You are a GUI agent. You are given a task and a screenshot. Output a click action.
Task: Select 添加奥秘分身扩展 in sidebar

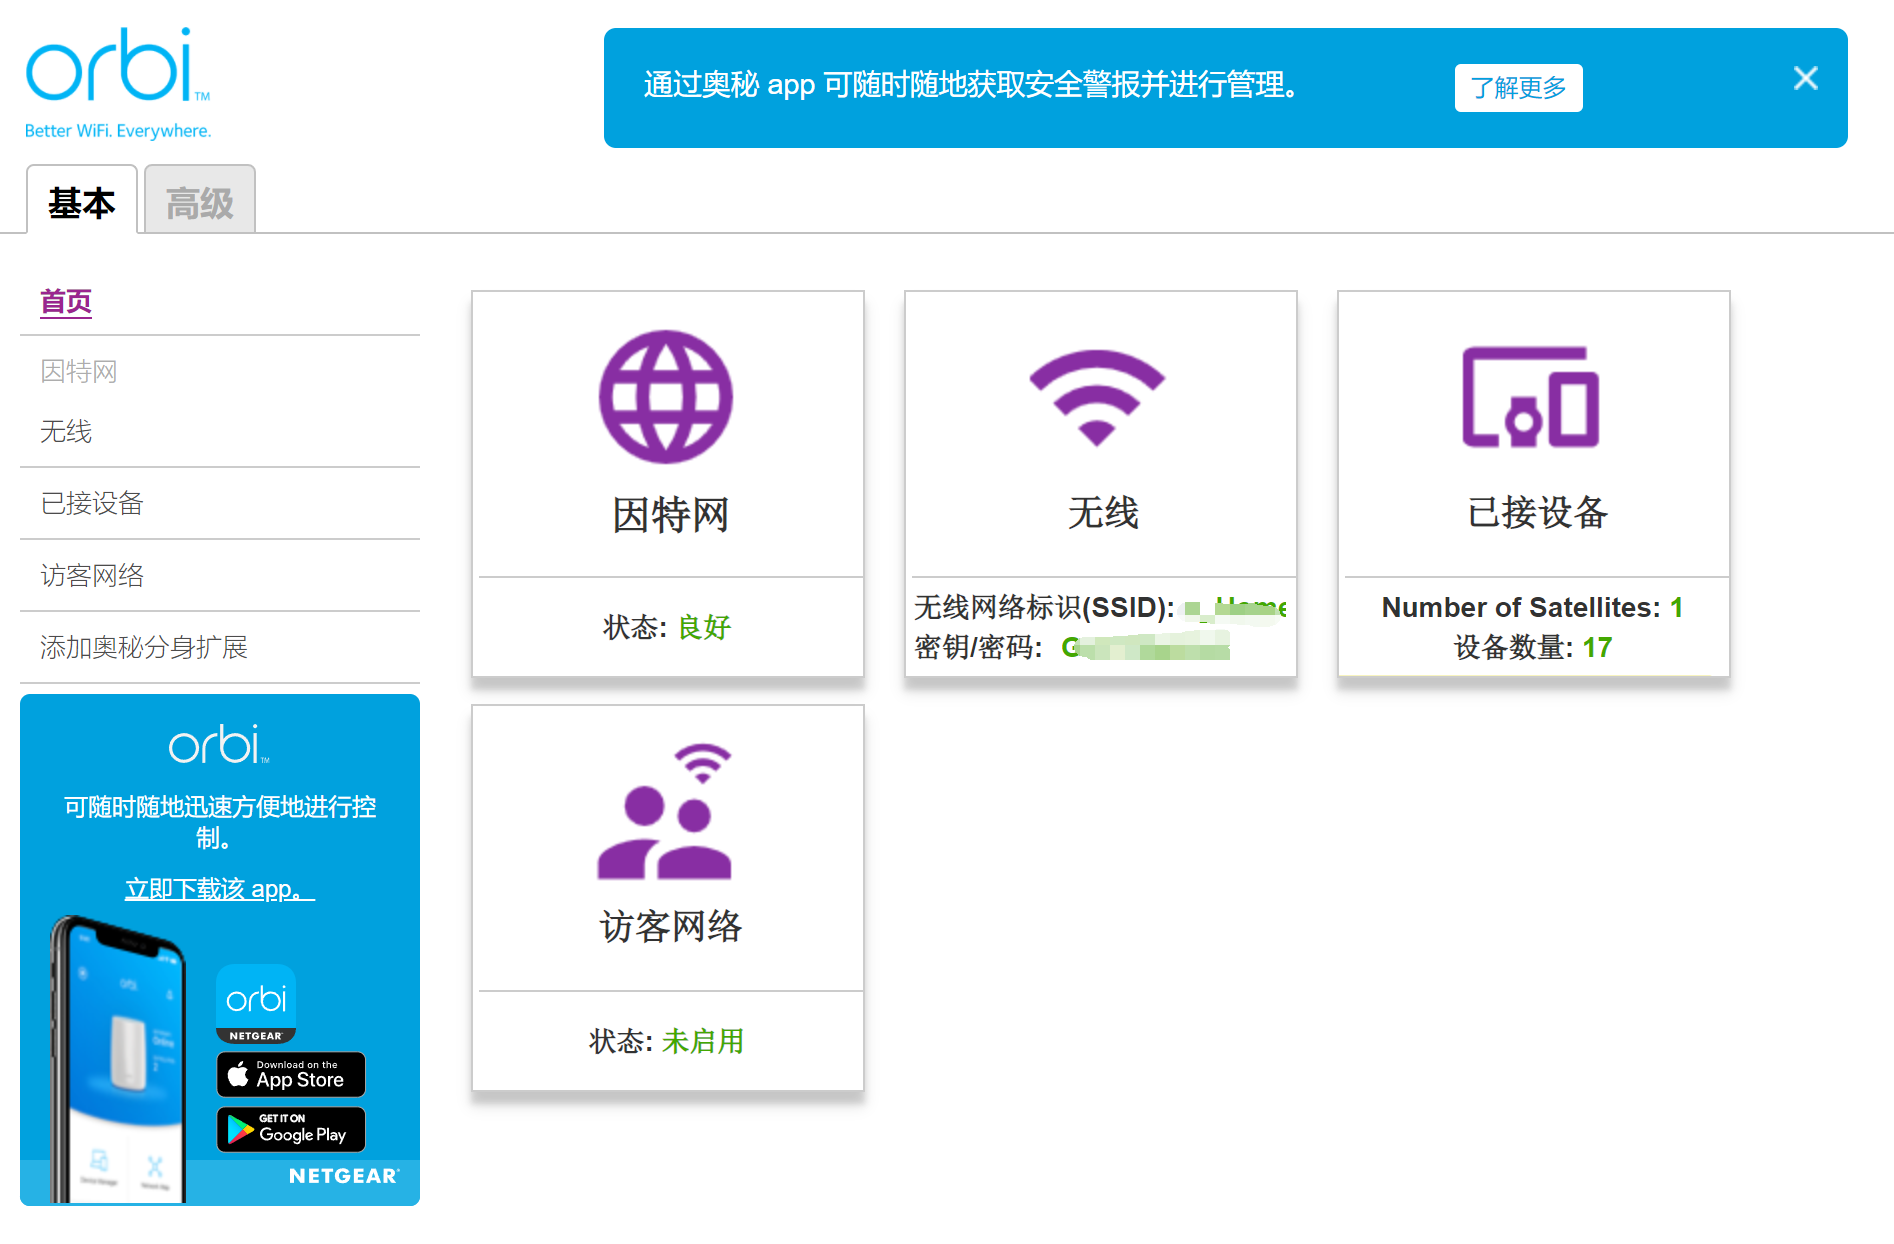click(144, 648)
